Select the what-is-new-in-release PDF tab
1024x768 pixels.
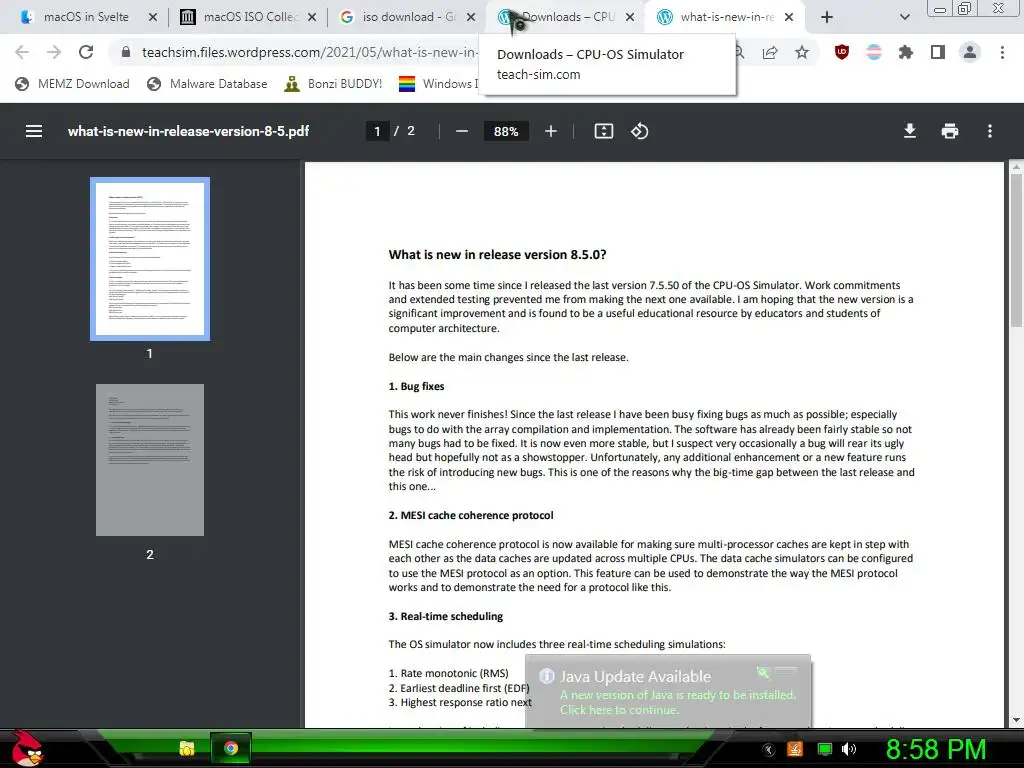725,17
